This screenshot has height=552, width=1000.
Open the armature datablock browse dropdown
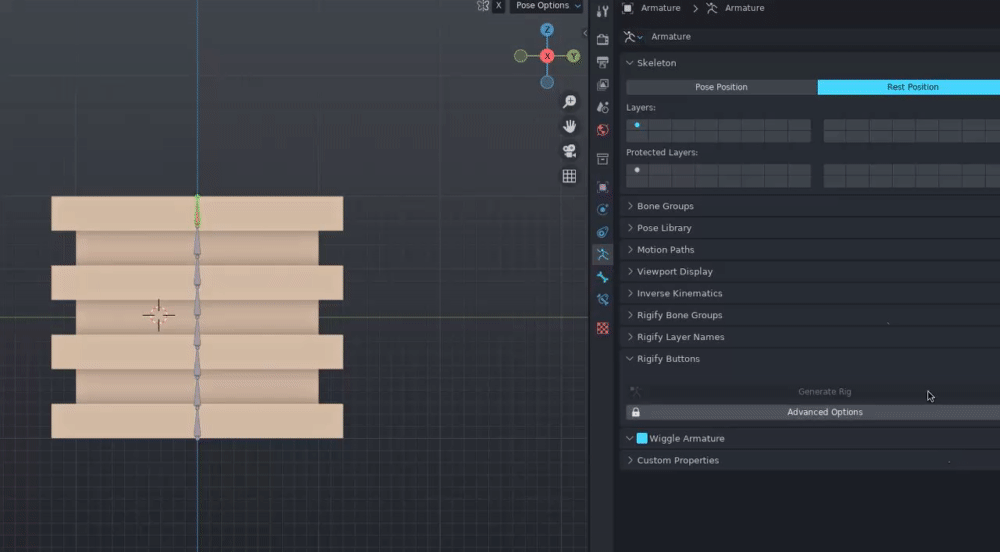click(633, 37)
